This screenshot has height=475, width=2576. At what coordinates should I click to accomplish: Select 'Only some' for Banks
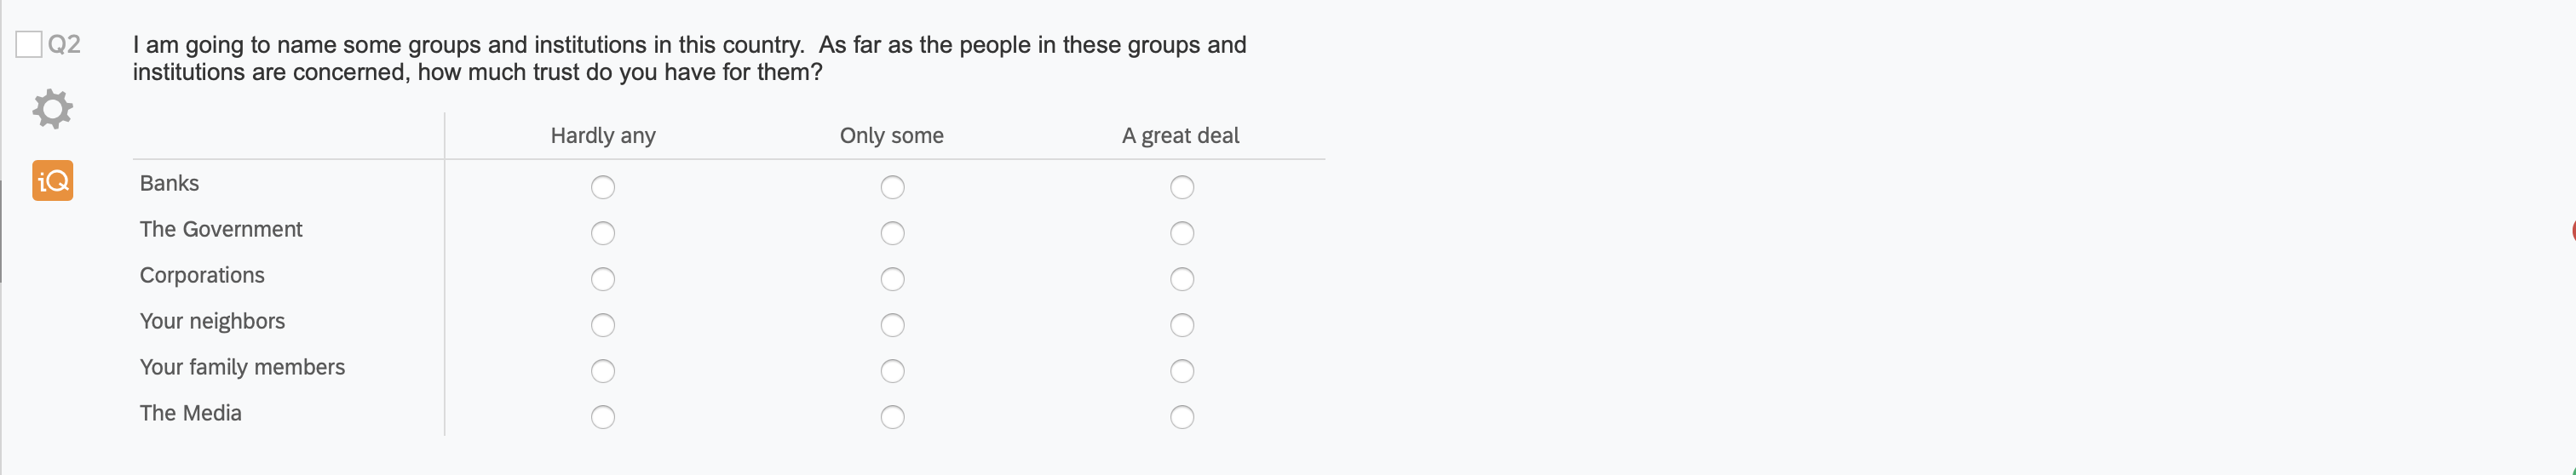point(892,187)
